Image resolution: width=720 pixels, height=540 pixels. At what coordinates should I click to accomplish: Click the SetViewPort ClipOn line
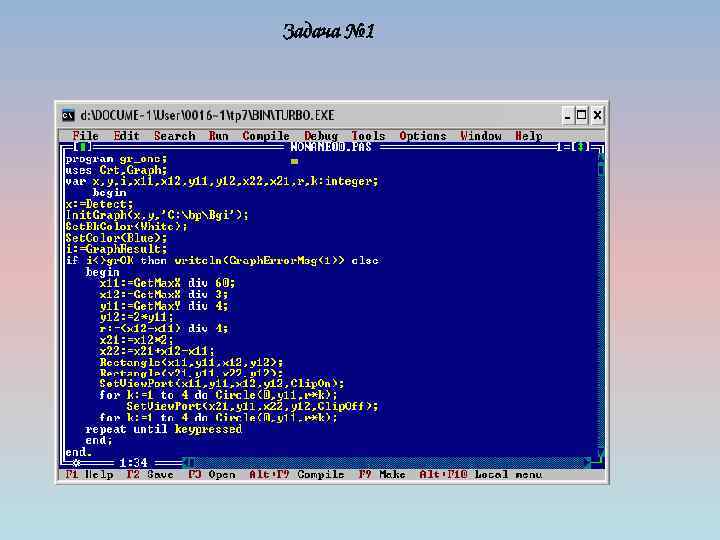222,383
